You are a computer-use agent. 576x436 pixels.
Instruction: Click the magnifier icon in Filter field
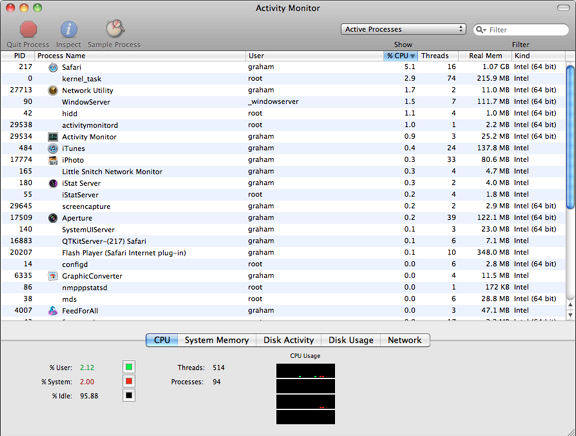480,29
